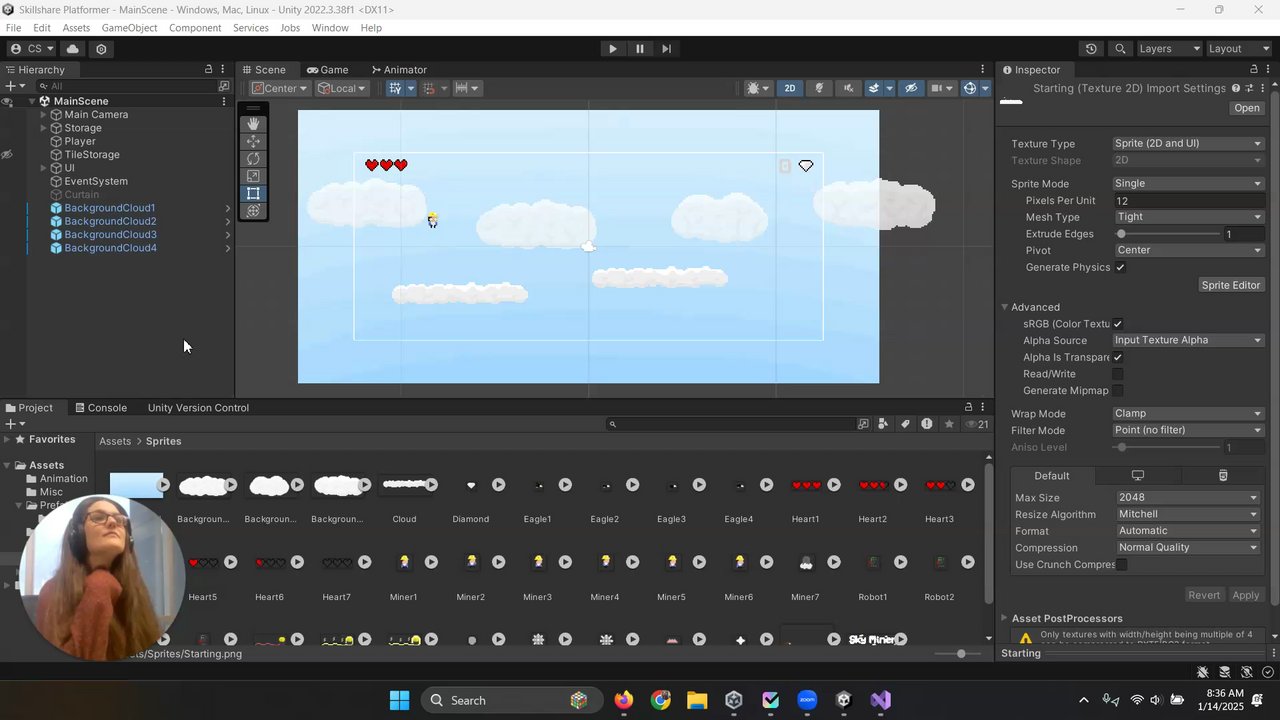
Task: Click the Sprite Editor button
Action: point(1230,285)
